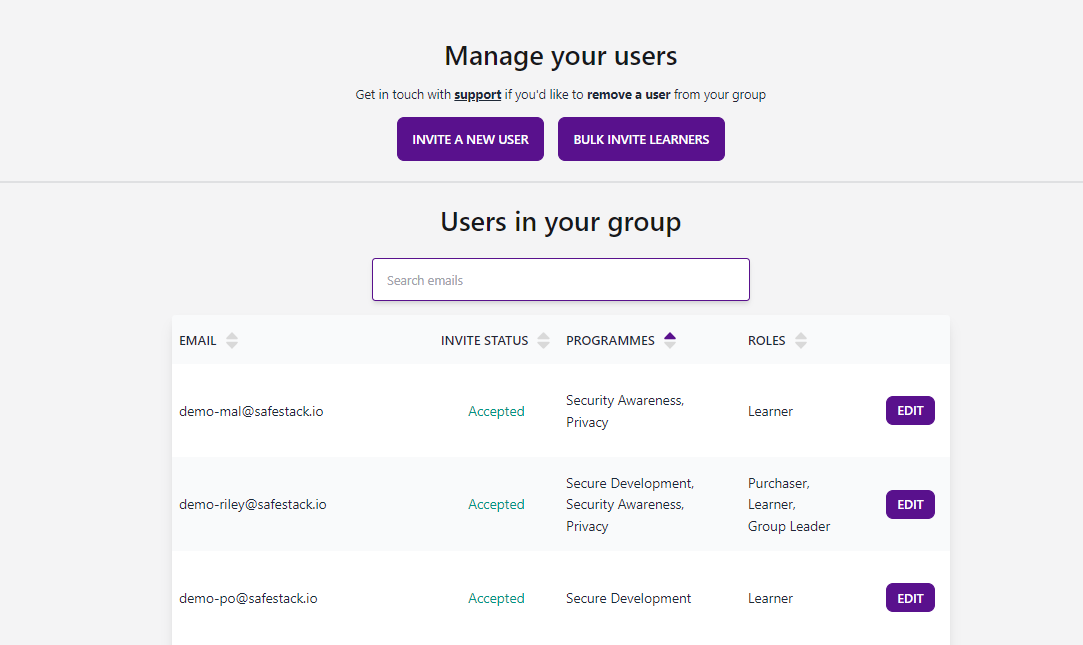Select the demo-mal@safestack.io email cell

251,412
